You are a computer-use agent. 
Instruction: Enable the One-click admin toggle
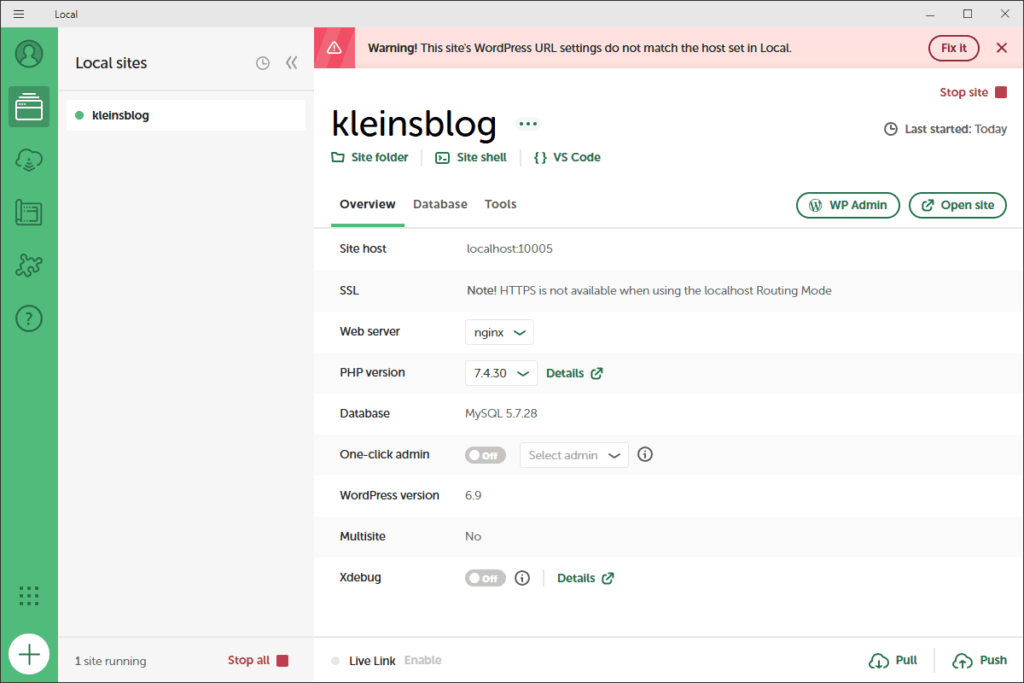pos(485,455)
